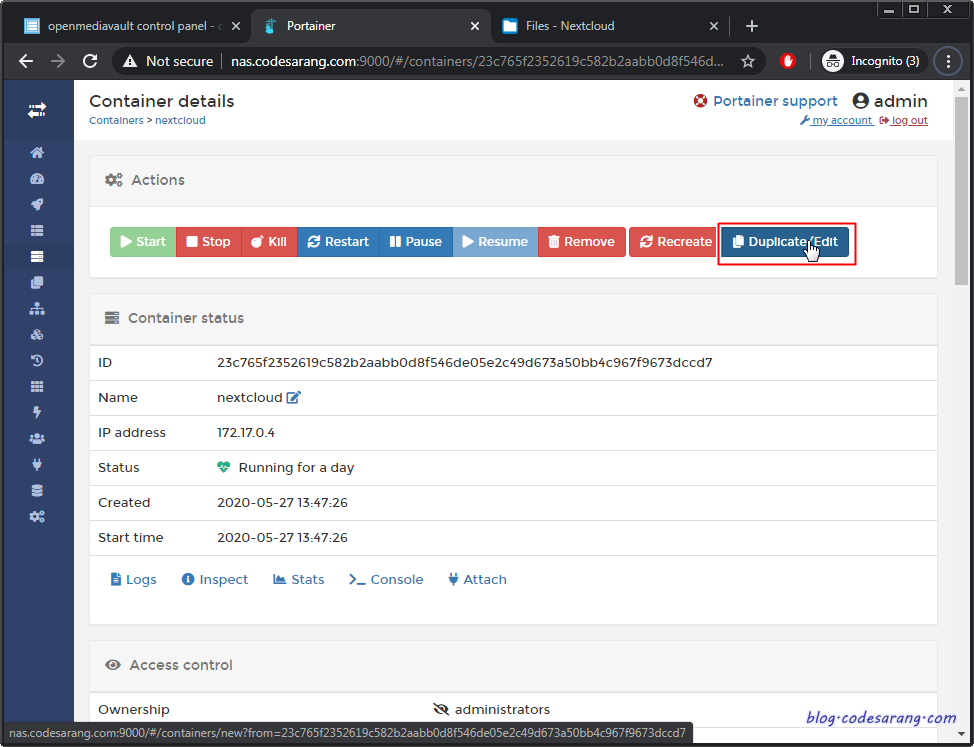Open Host grid icon in sidebar
The image size is (974, 747).
coord(37,387)
